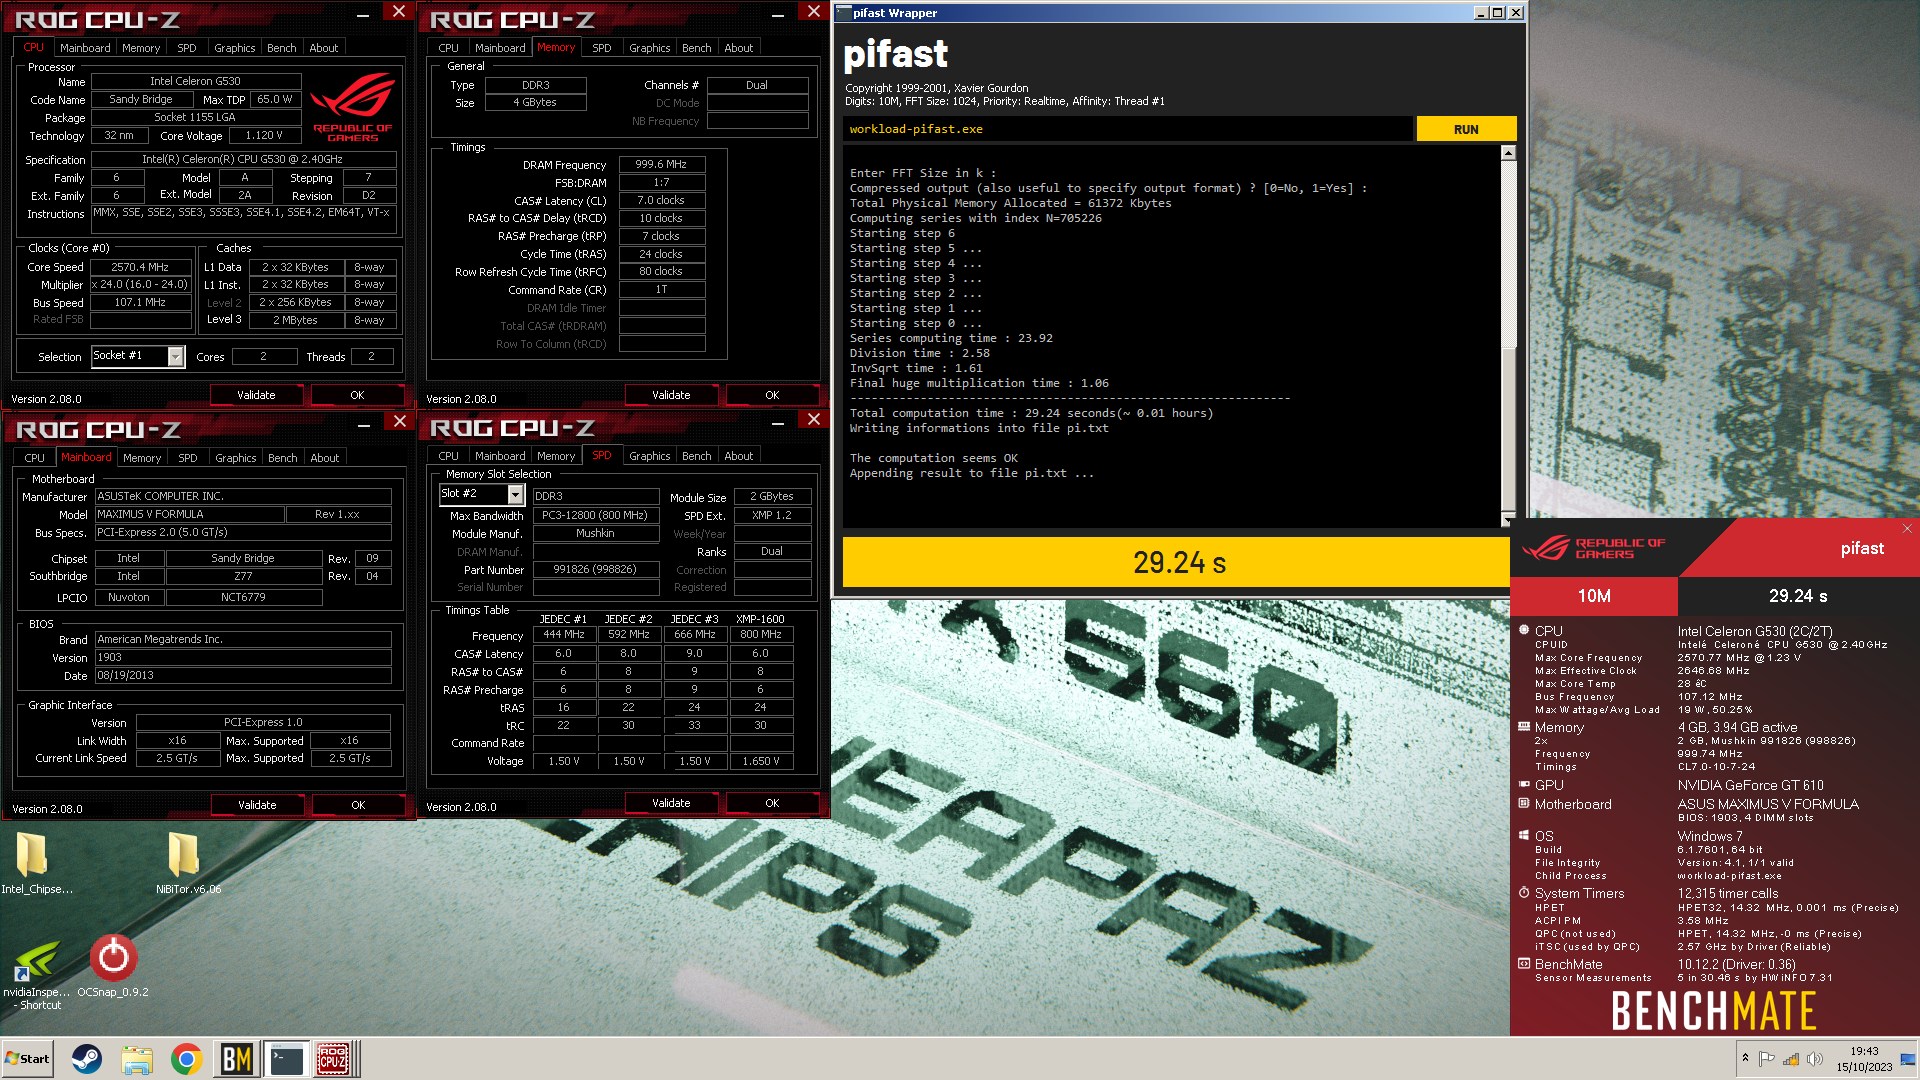
Task: Open the CPU tab in SPD window
Action: coord(448,456)
